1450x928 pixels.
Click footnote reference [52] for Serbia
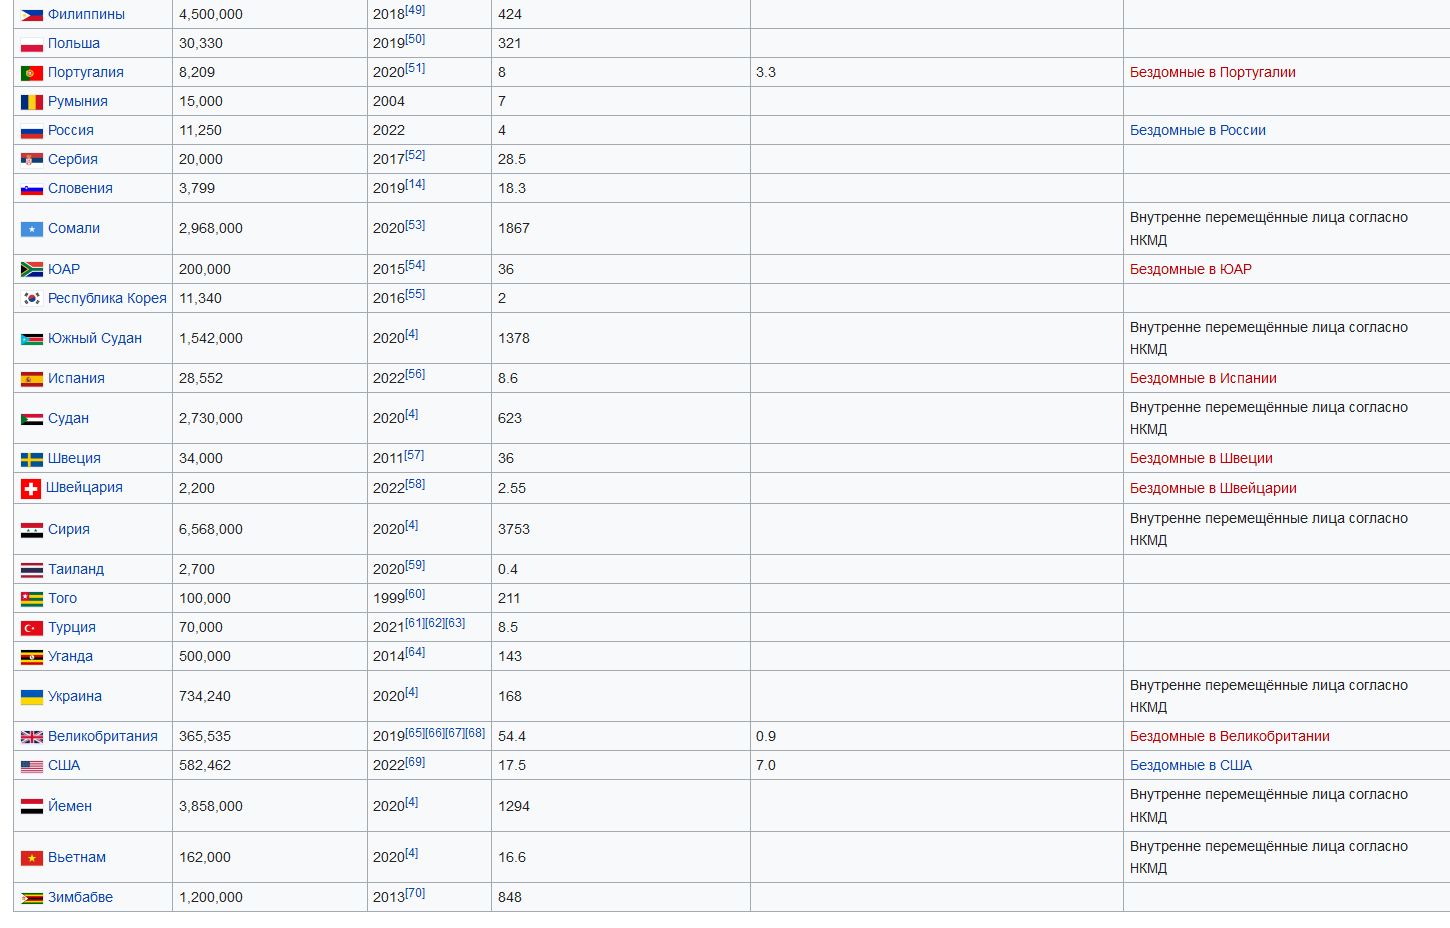coord(415,155)
